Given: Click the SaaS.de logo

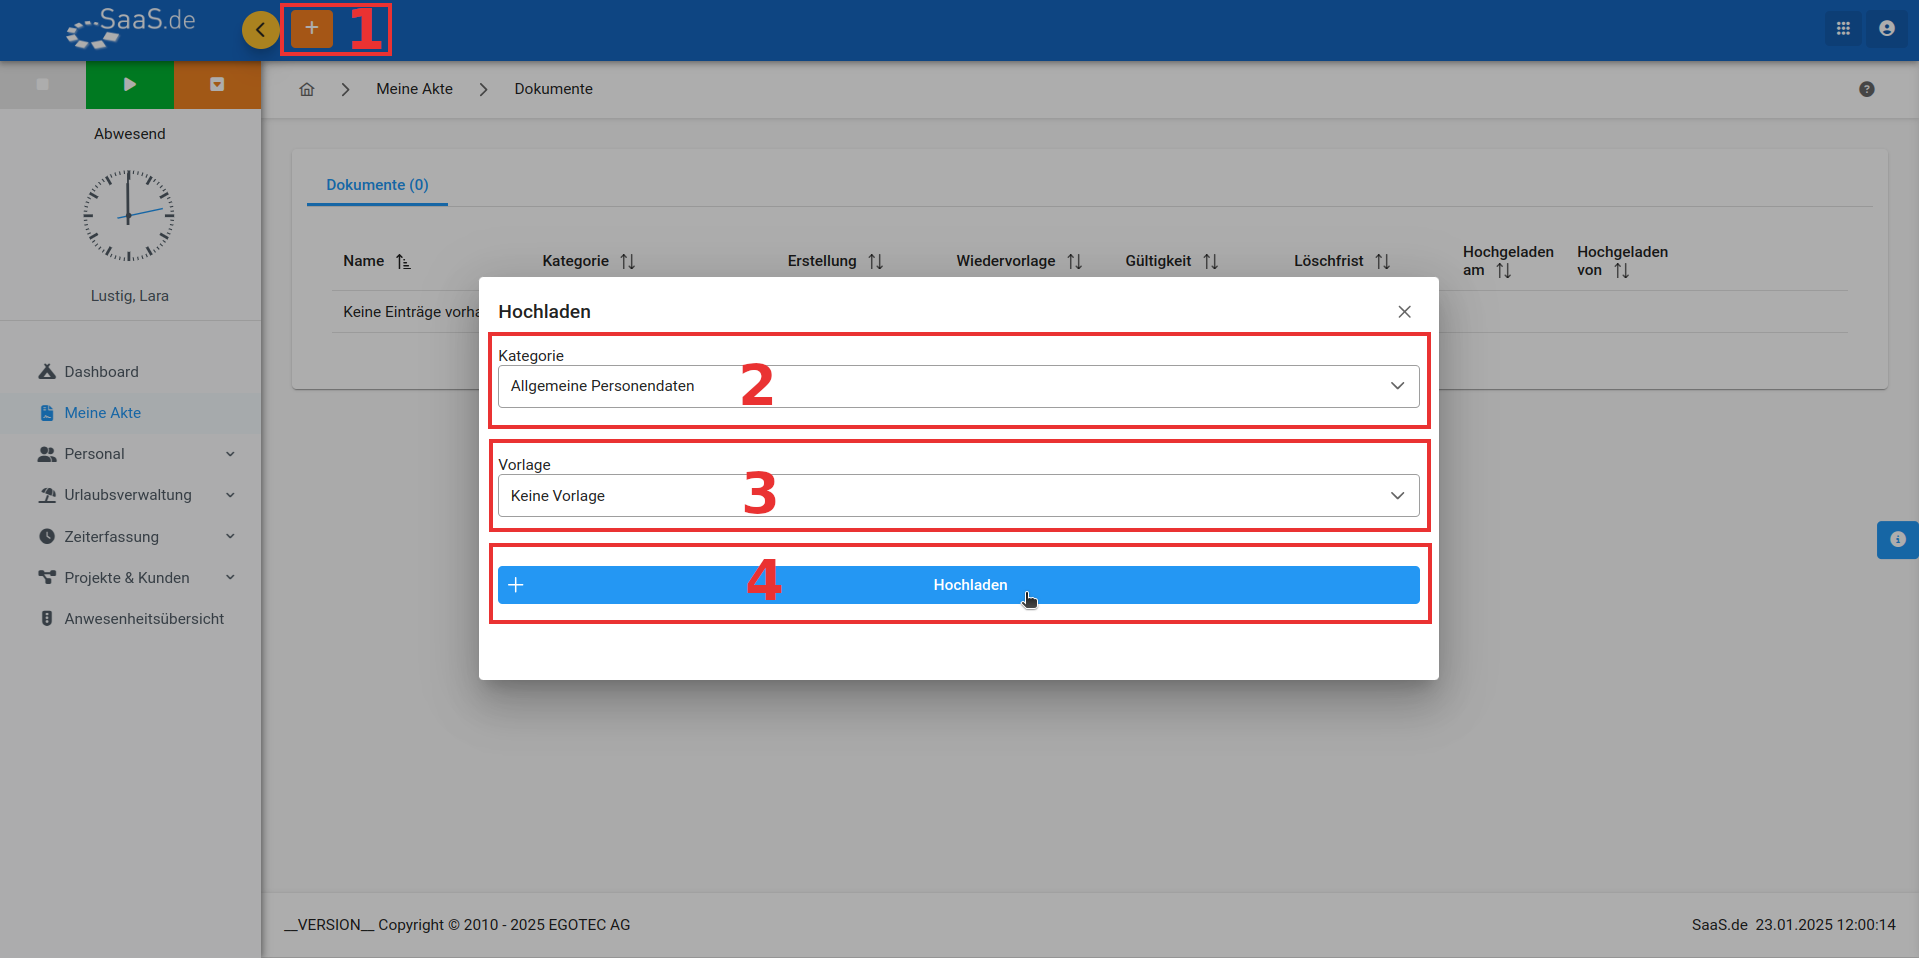Looking at the screenshot, I should coord(131,28).
